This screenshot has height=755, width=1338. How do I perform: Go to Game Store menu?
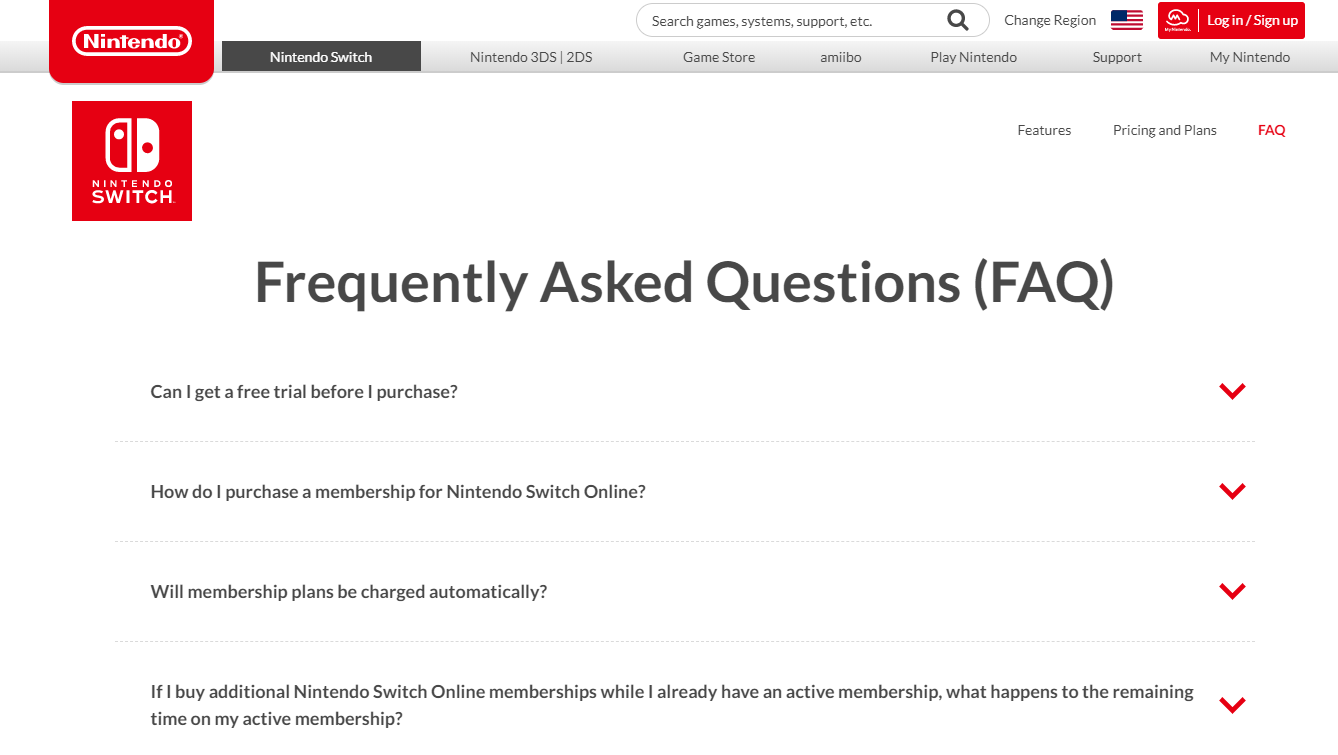coord(719,57)
